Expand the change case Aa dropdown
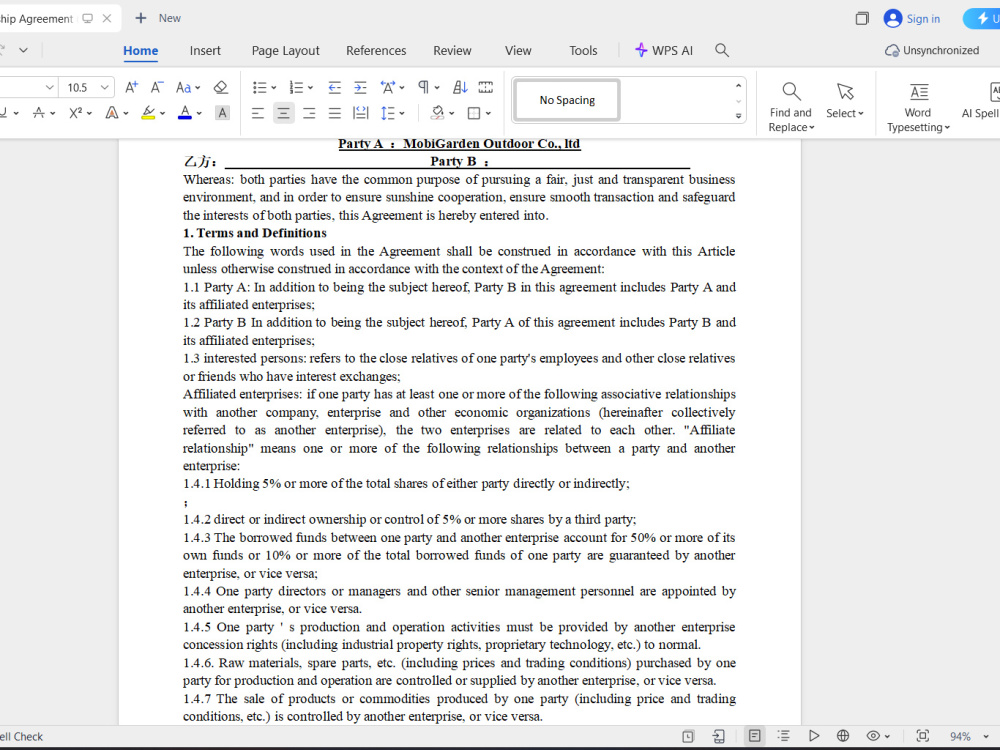Viewport: 1000px width, 750px height. pyautogui.click(x=198, y=88)
